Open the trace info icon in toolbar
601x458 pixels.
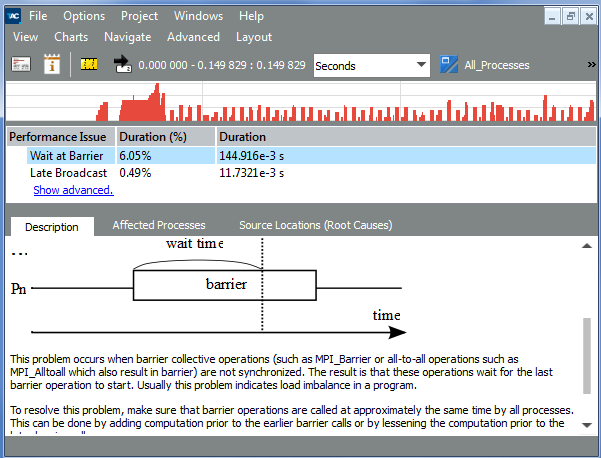53,65
